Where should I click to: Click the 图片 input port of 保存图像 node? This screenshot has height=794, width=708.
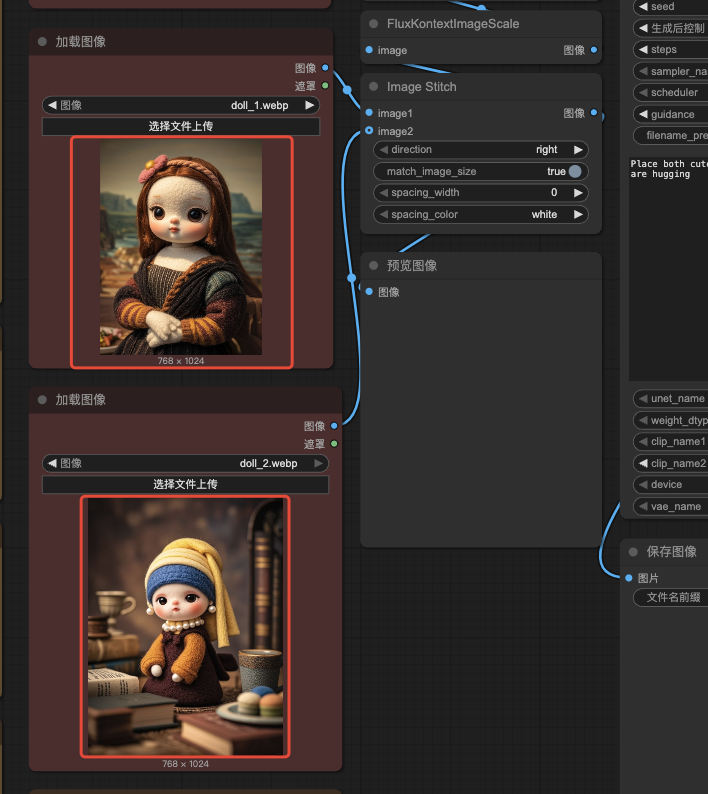[628, 578]
